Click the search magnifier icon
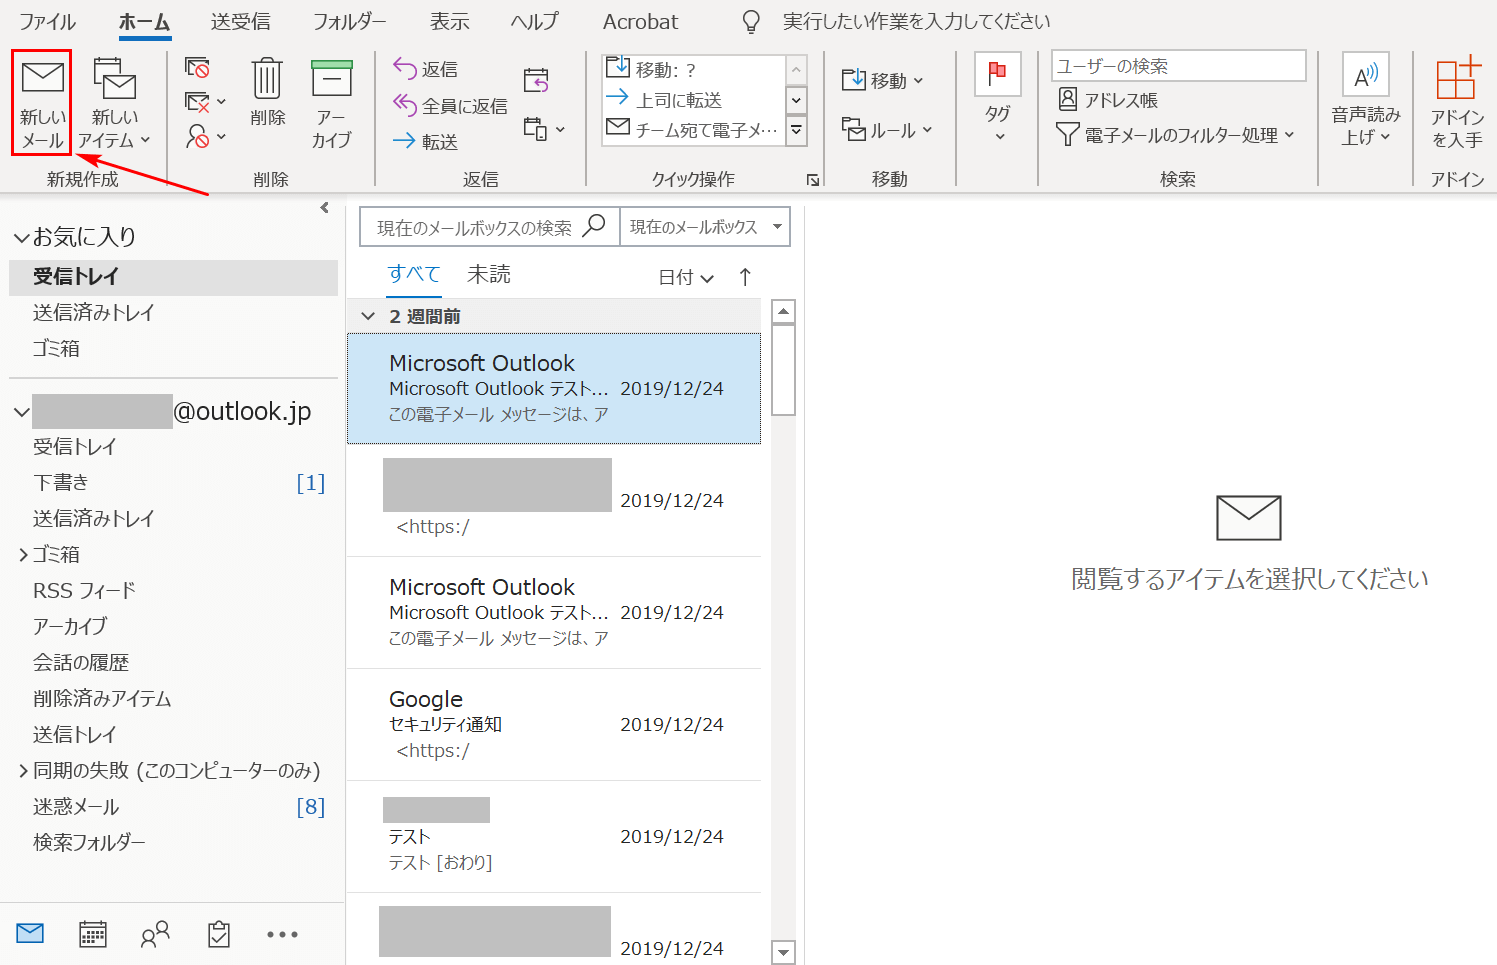Image resolution: width=1497 pixels, height=965 pixels. coord(594,226)
